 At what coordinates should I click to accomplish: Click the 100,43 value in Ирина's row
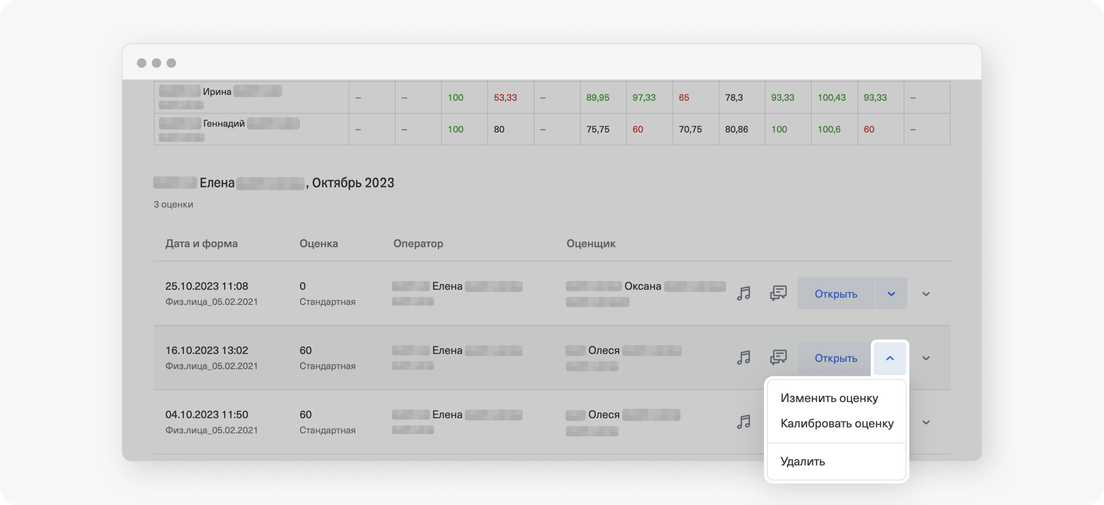pos(832,97)
